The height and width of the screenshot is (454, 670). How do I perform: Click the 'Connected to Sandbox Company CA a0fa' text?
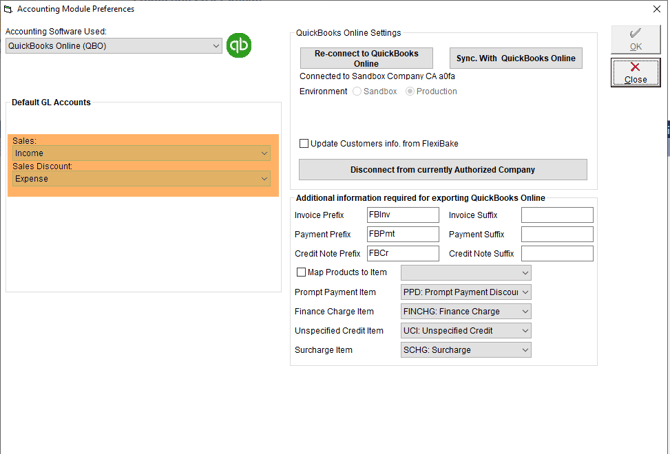point(377,77)
